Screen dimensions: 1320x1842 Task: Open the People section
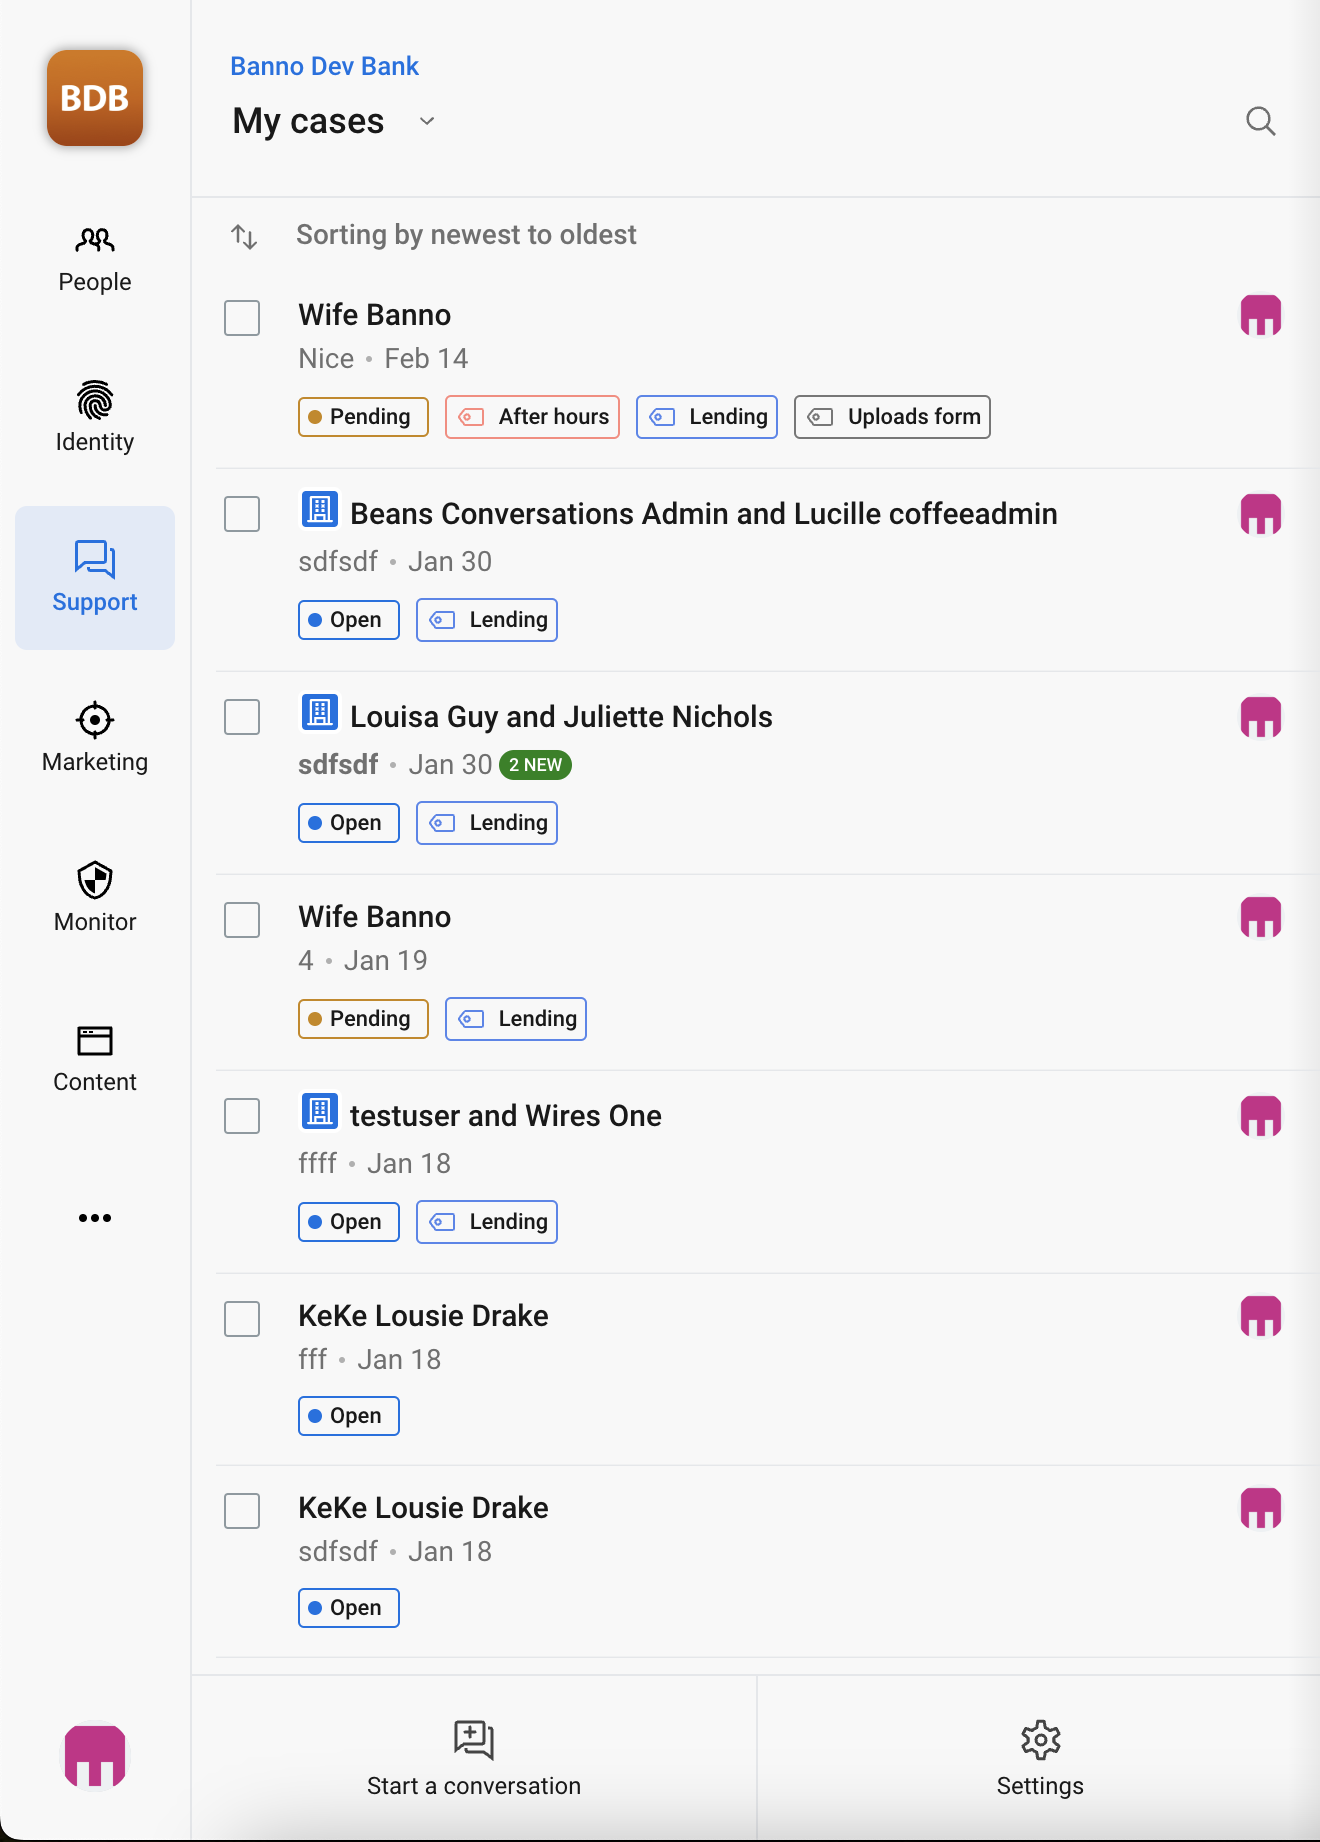pyautogui.click(x=95, y=260)
